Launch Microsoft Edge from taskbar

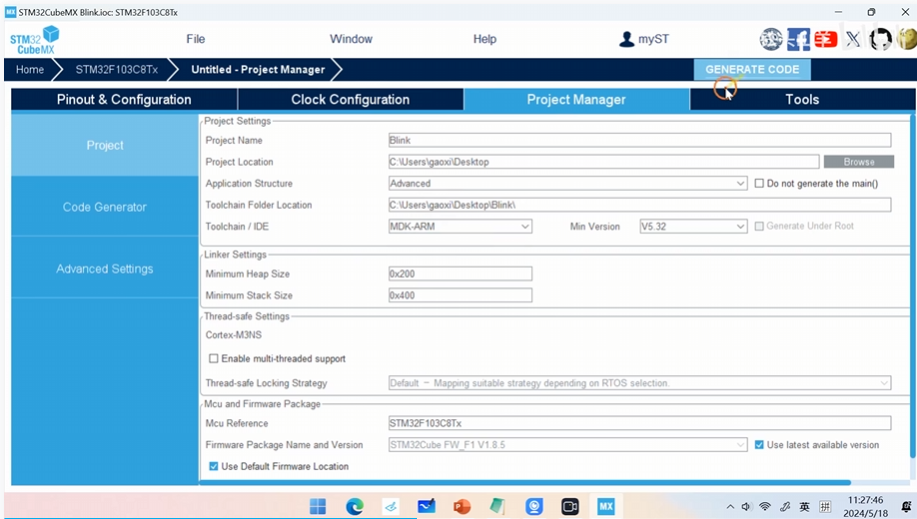[354, 506]
